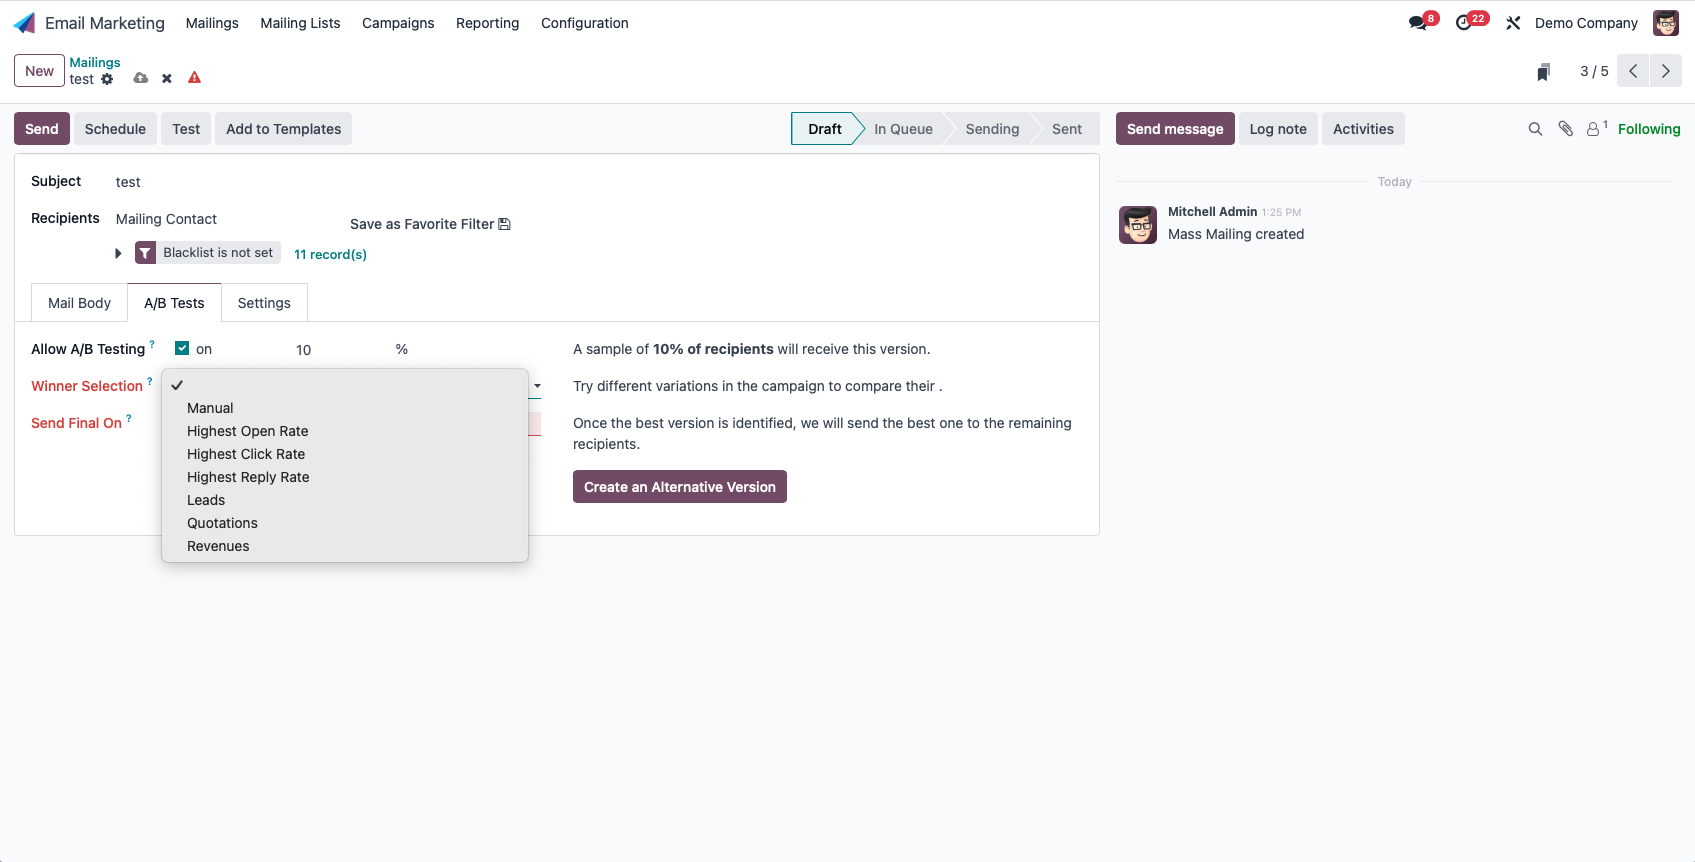
Task: Click Mitchell Admin's avatar in the chatter
Action: pos(1138,225)
